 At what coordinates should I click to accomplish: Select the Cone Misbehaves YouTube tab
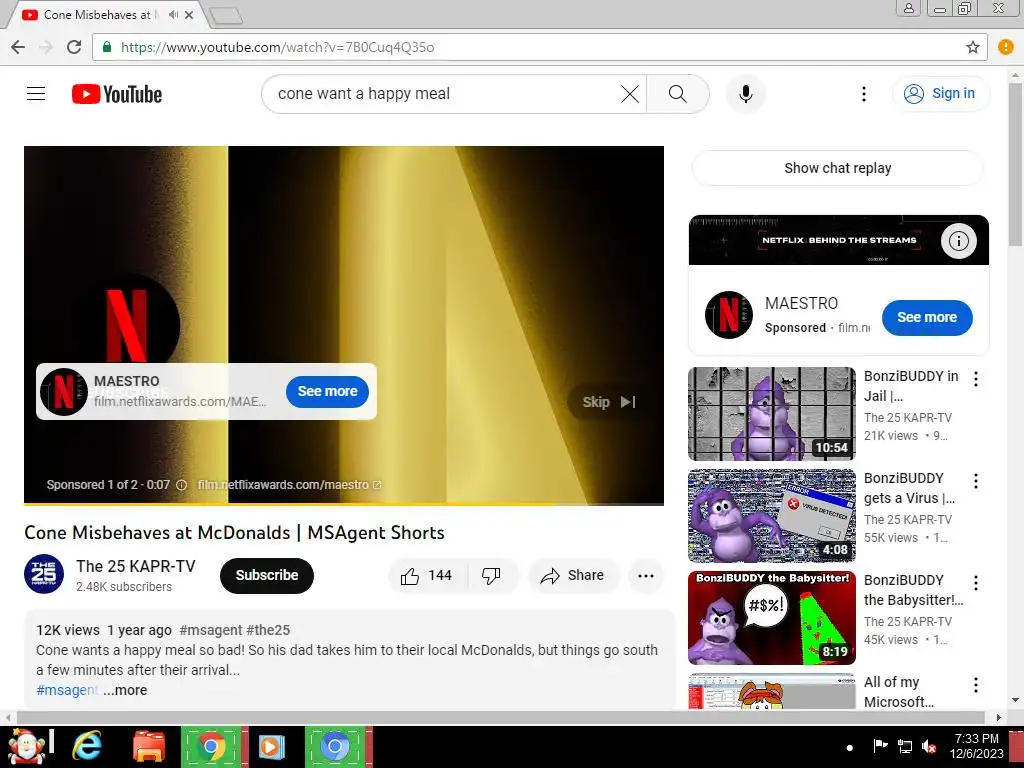point(98,14)
